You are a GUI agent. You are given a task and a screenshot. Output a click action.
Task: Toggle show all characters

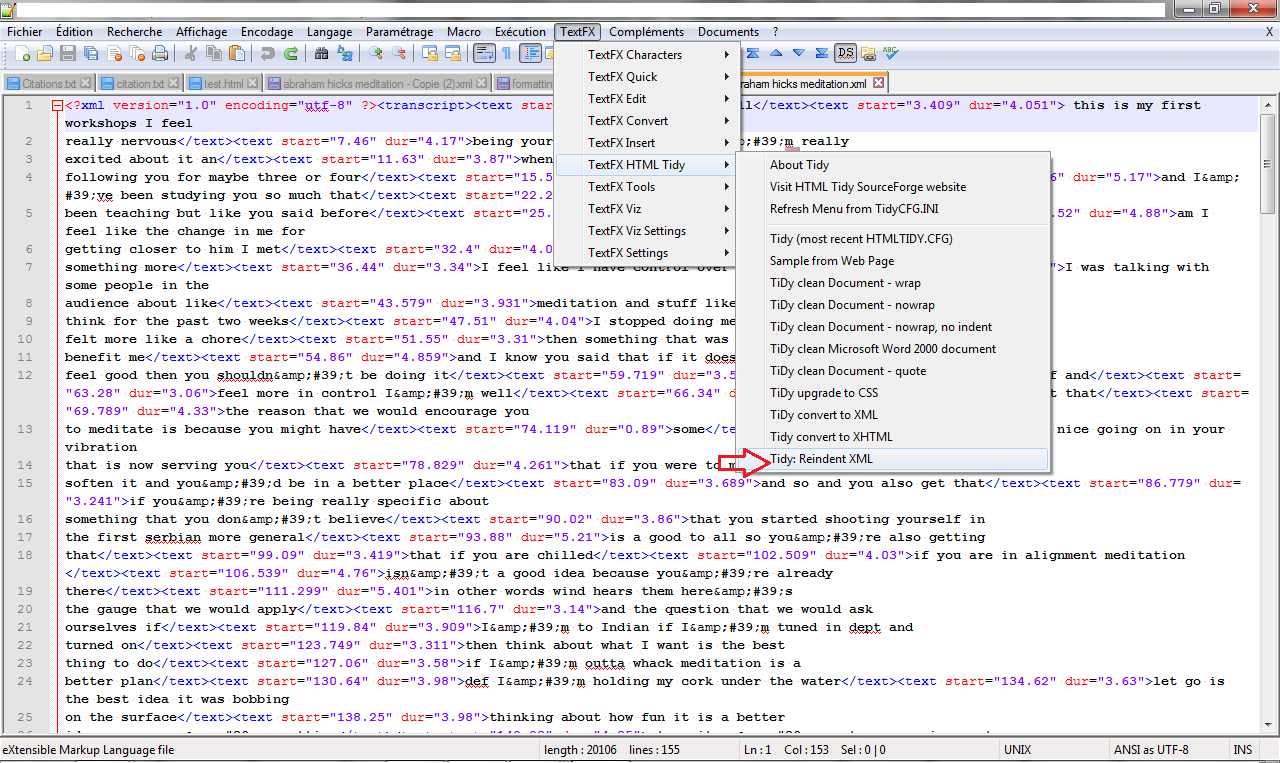pos(507,53)
